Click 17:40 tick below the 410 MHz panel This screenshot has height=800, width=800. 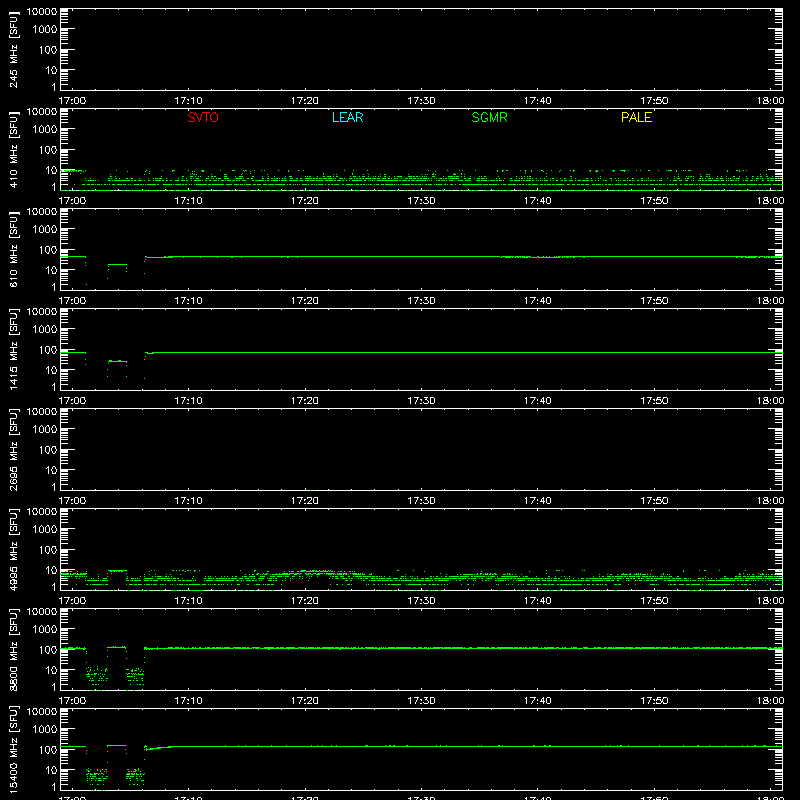coord(538,201)
